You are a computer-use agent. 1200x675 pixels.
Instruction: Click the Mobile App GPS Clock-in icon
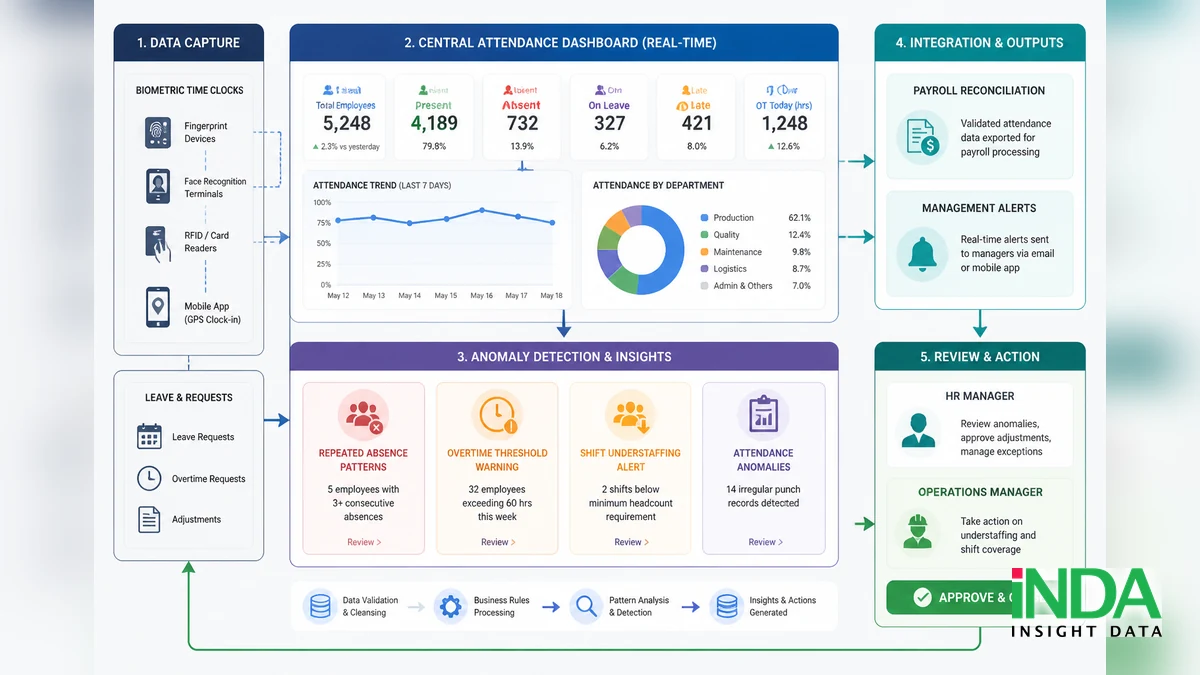[x=158, y=306]
